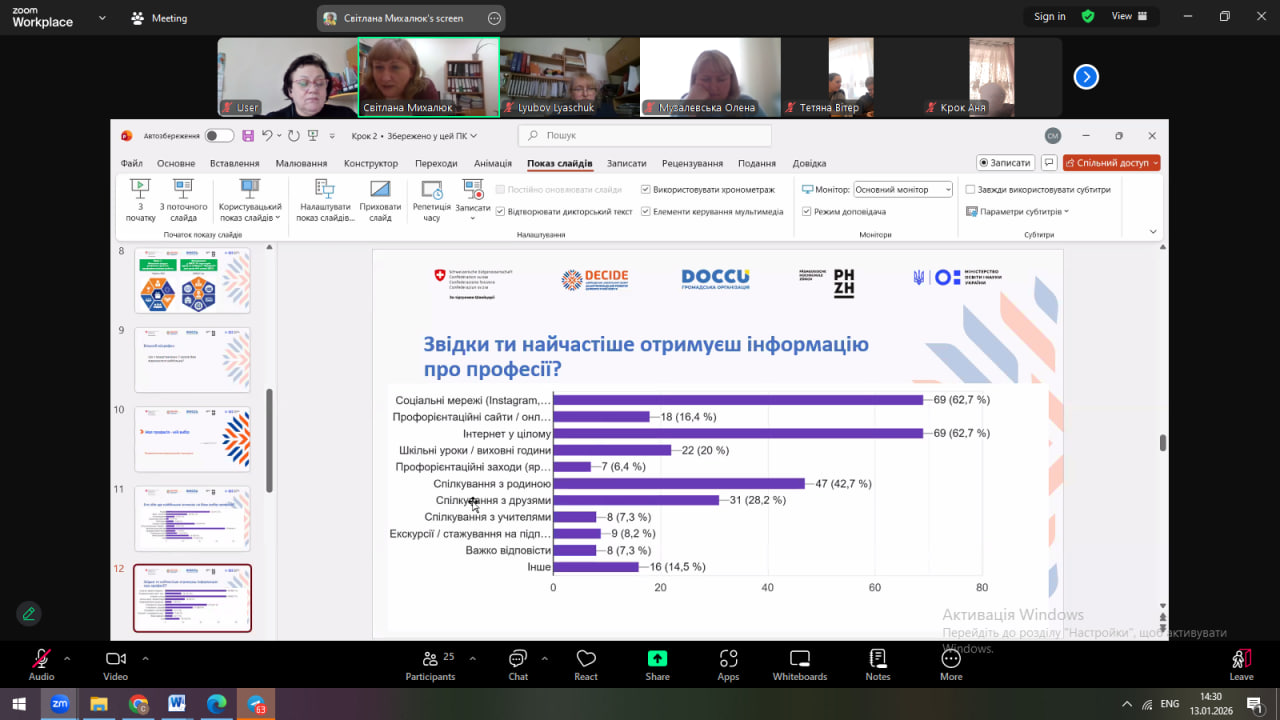1280x720 pixels.
Task: Click the red Спільний доступ button
Action: pos(1111,162)
